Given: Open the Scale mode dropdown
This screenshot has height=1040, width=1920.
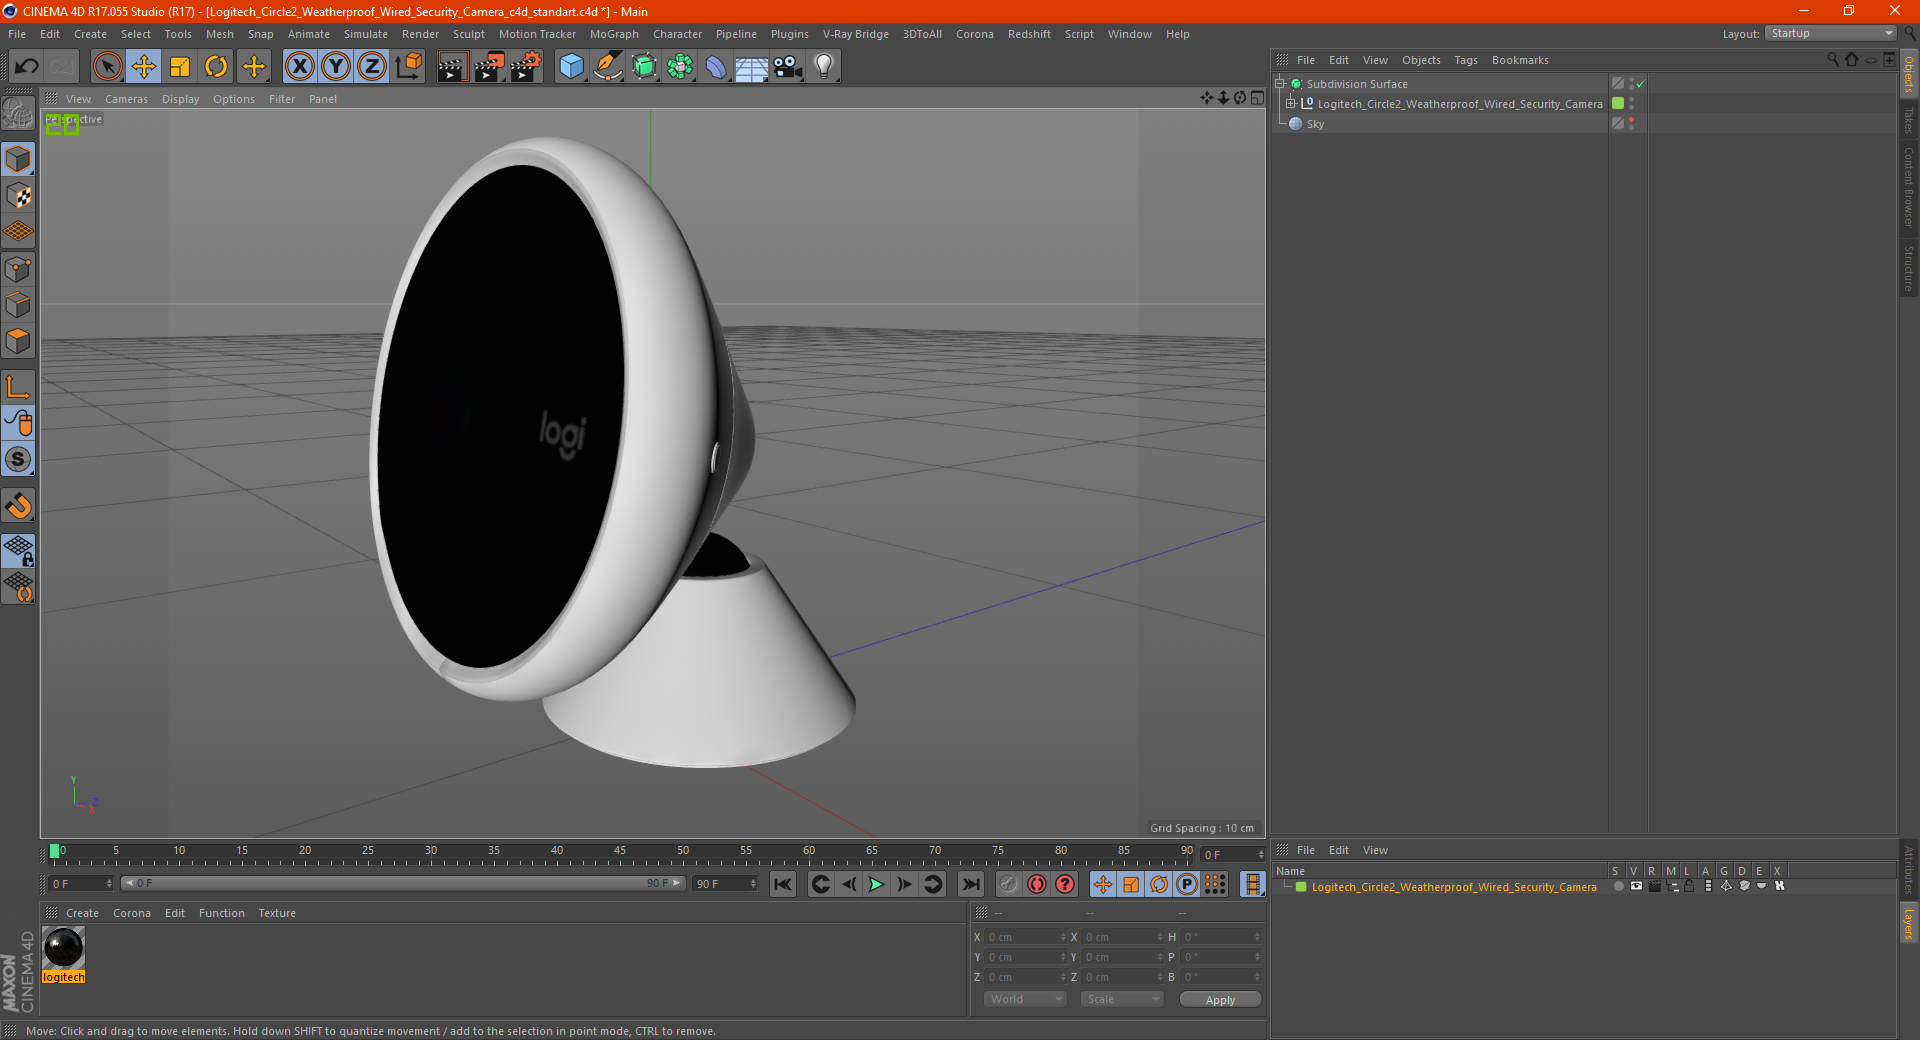Looking at the screenshot, I should (x=1122, y=999).
